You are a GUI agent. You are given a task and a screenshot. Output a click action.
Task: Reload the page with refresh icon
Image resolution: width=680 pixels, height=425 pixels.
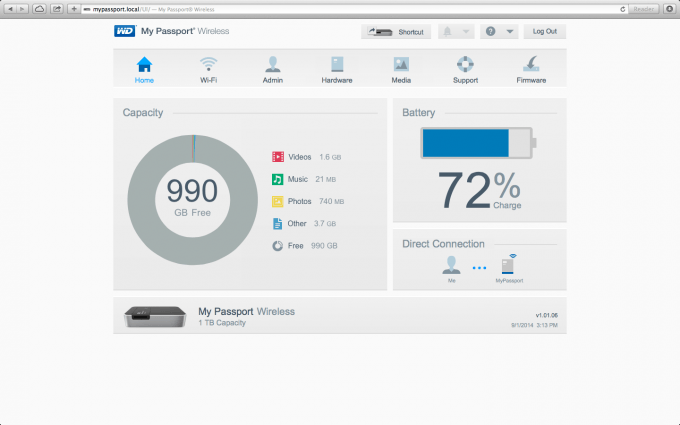click(x=623, y=9)
